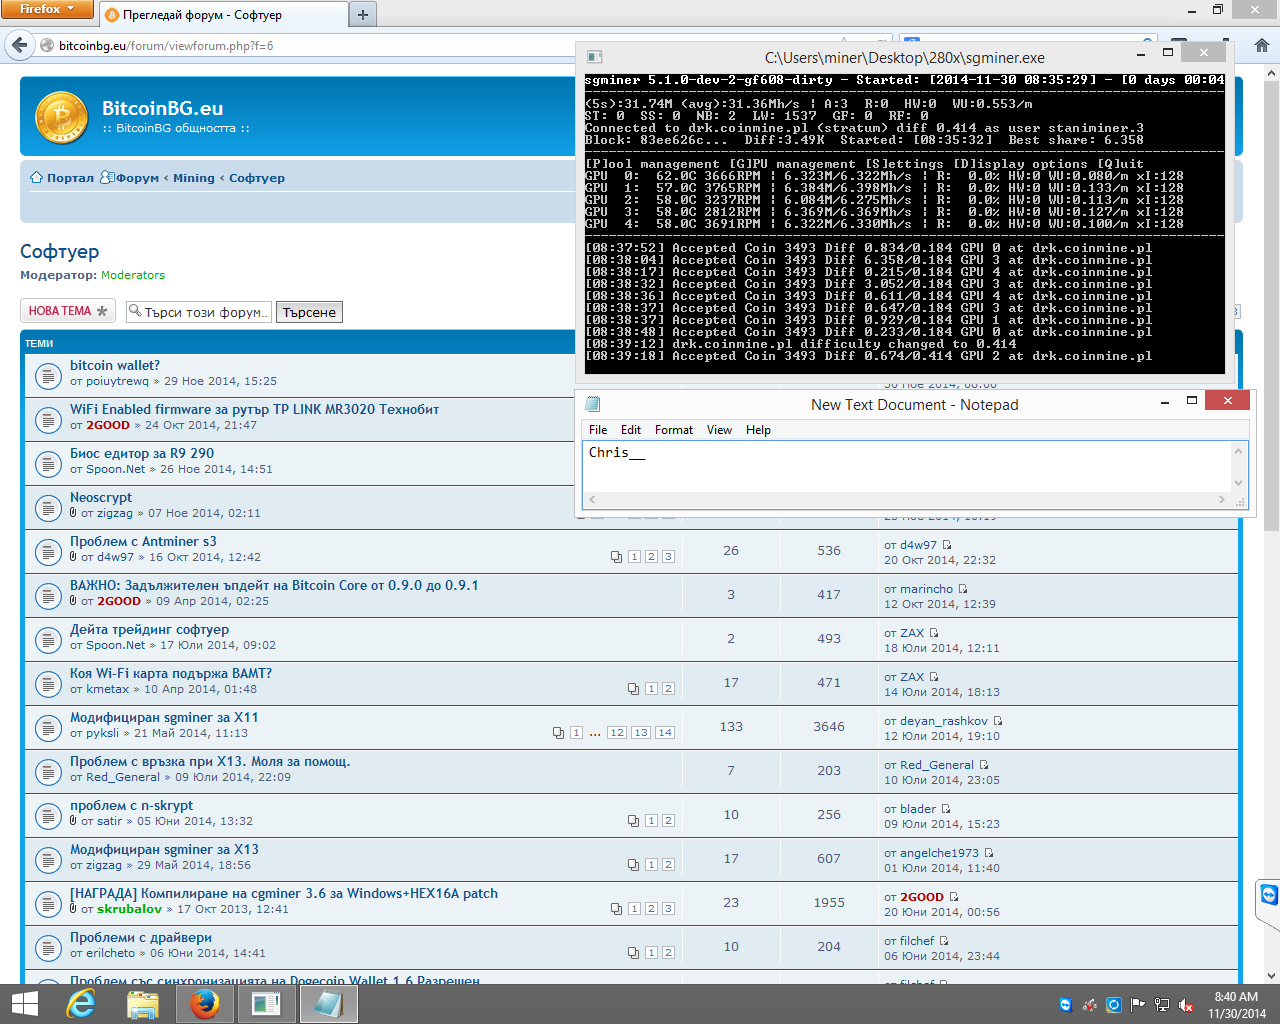The width and height of the screenshot is (1280, 1024).
Task: Go back with the Firefox back arrow
Action: 19,45
